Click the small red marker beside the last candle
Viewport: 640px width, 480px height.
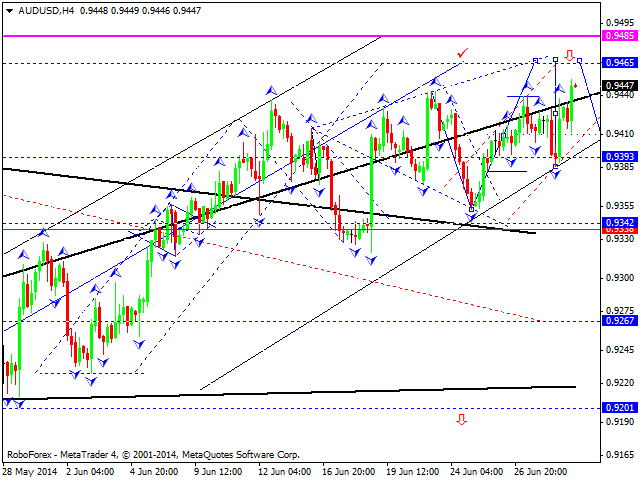click(x=576, y=86)
